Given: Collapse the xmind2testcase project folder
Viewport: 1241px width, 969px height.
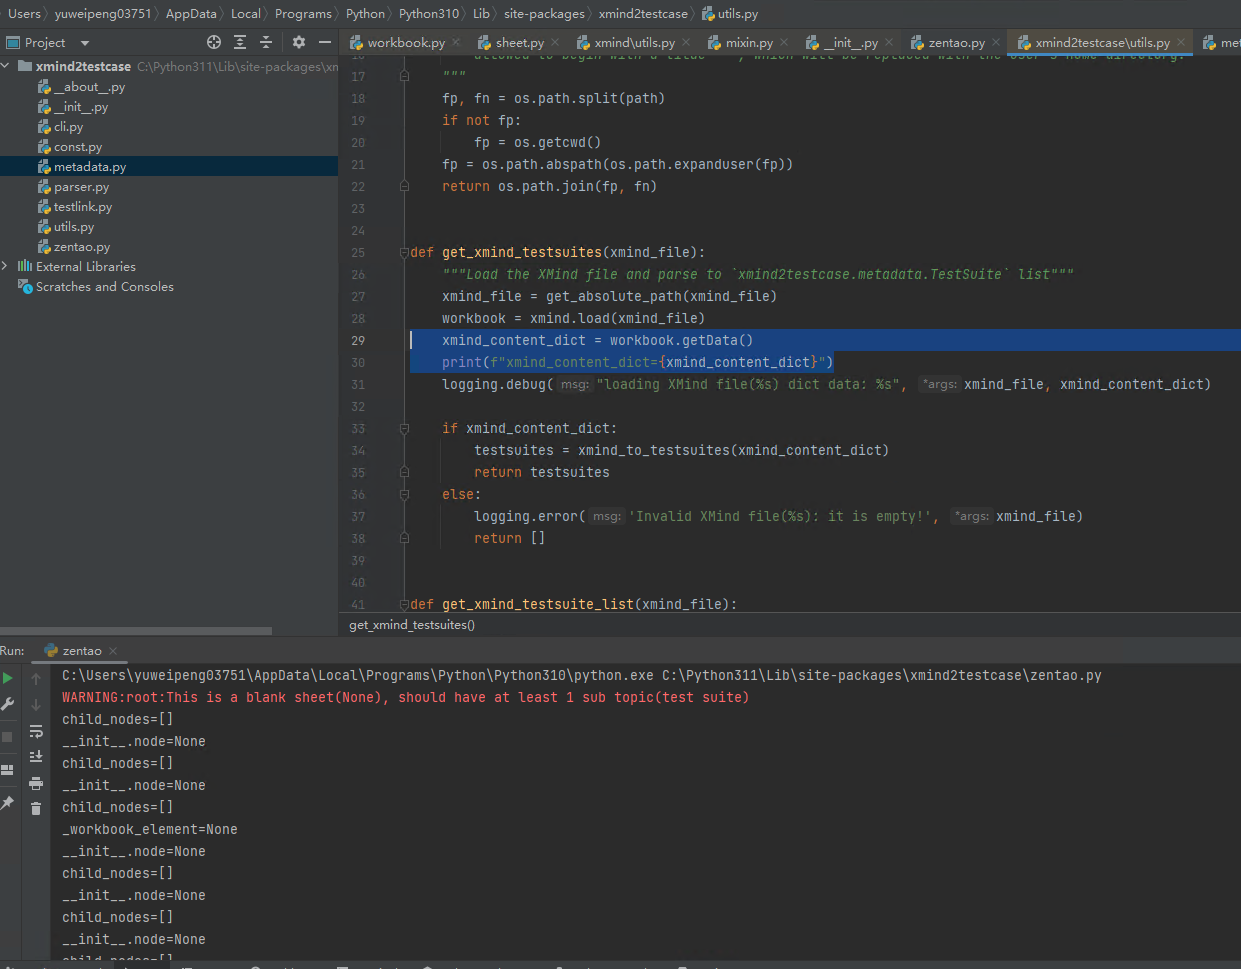Looking at the screenshot, I should point(6,66).
